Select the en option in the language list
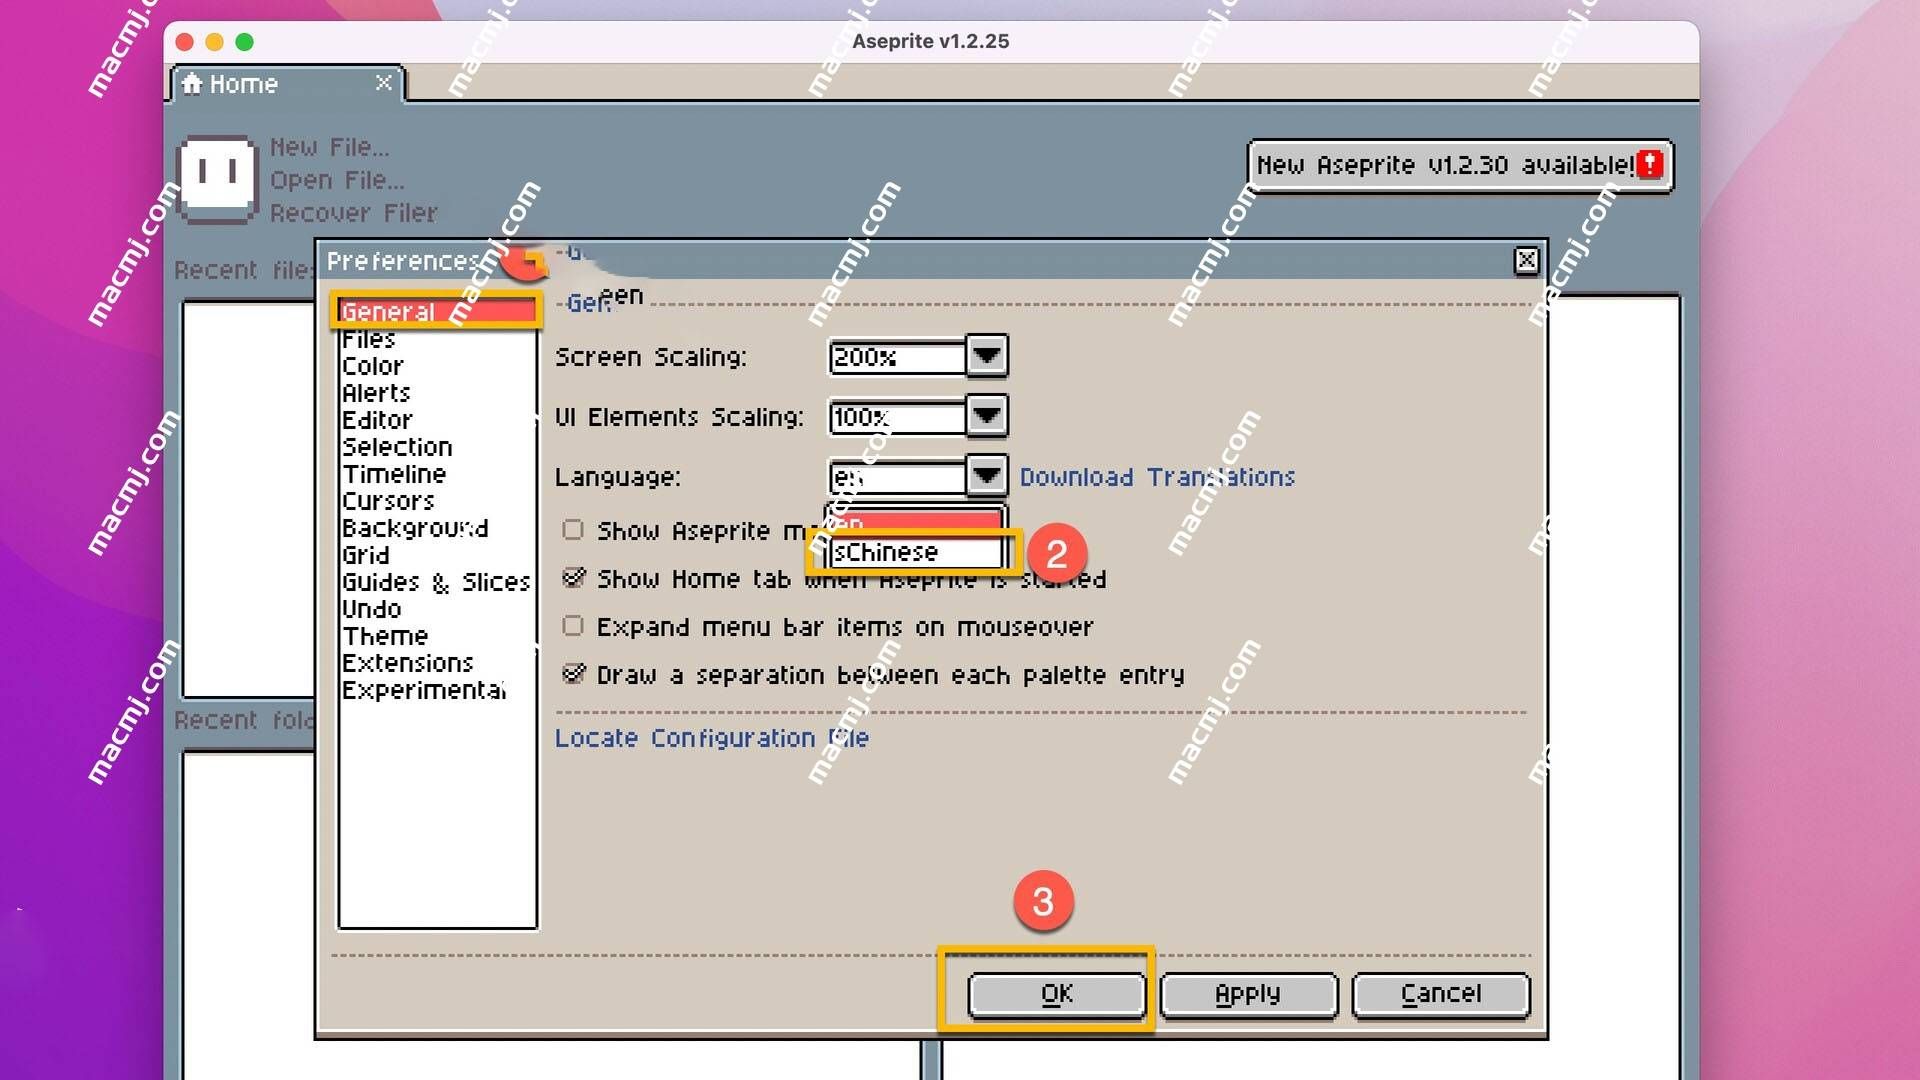This screenshot has height=1080, width=1920. (915, 522)
